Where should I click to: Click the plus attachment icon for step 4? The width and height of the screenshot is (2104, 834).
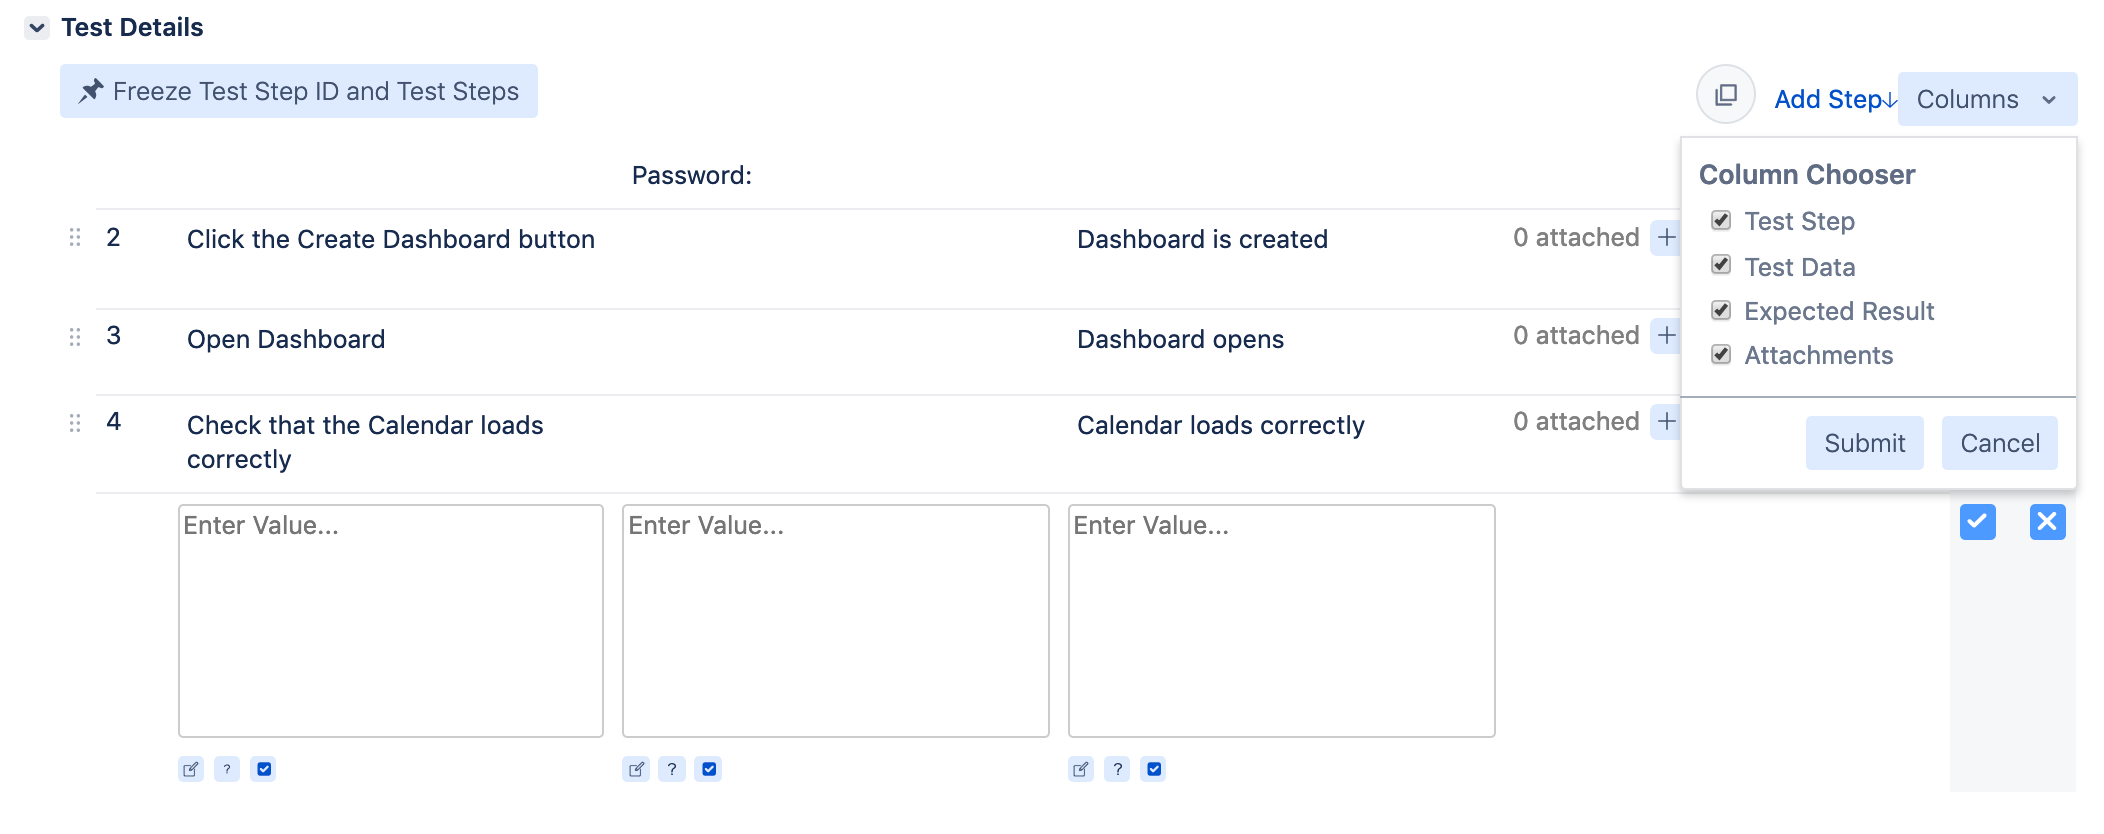(x=1666, y=422)
